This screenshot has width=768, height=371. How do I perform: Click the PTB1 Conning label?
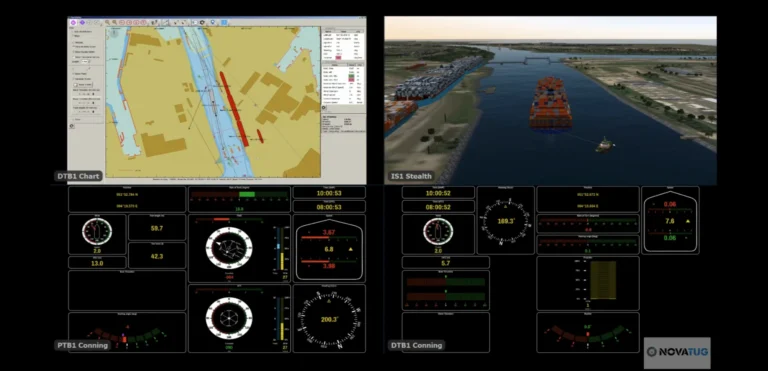[x=81, y=345]
